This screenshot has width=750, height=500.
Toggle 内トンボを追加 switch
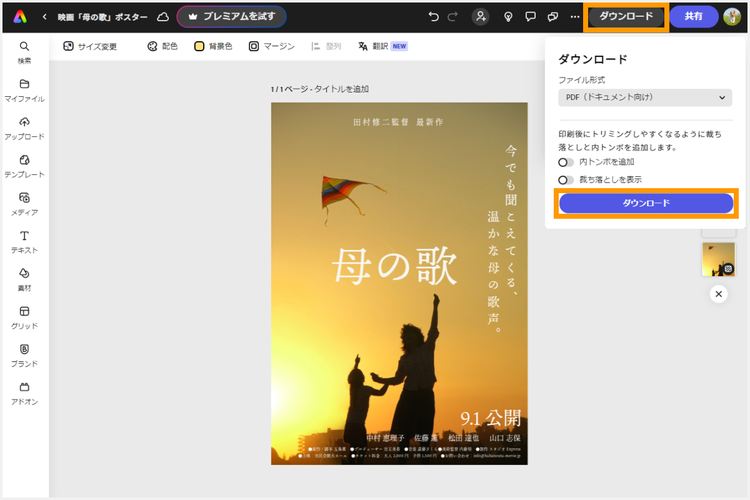(x=565, y=162)
